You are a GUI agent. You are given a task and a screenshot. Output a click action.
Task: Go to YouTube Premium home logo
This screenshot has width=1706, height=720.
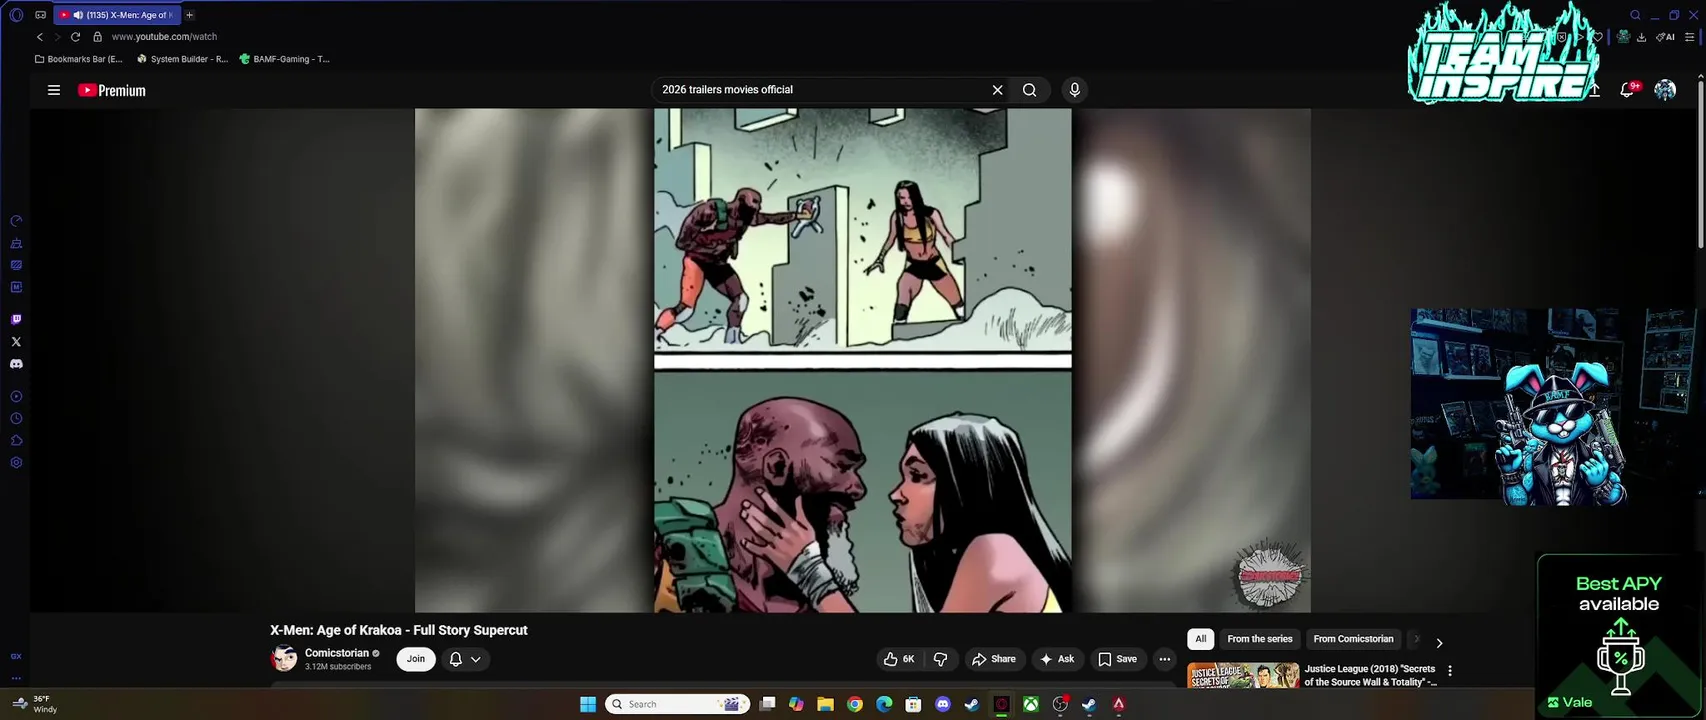click(x=112, y=90)
